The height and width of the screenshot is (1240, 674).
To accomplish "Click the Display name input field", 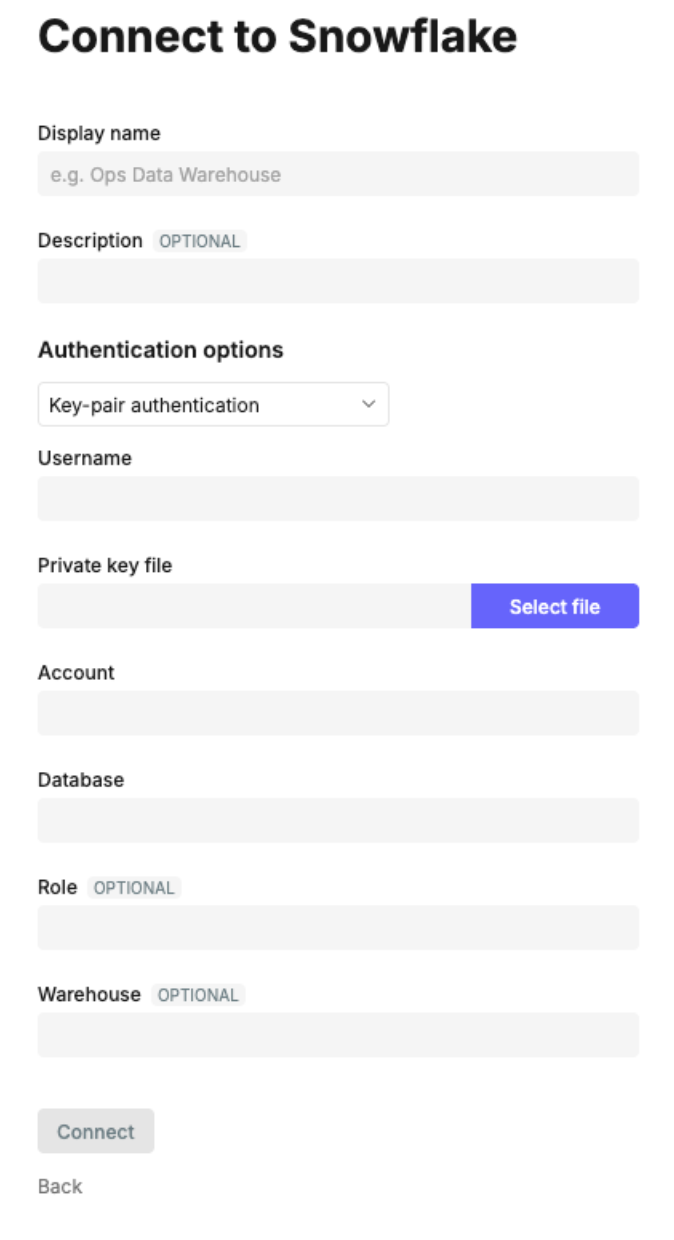I will point(337,174).
